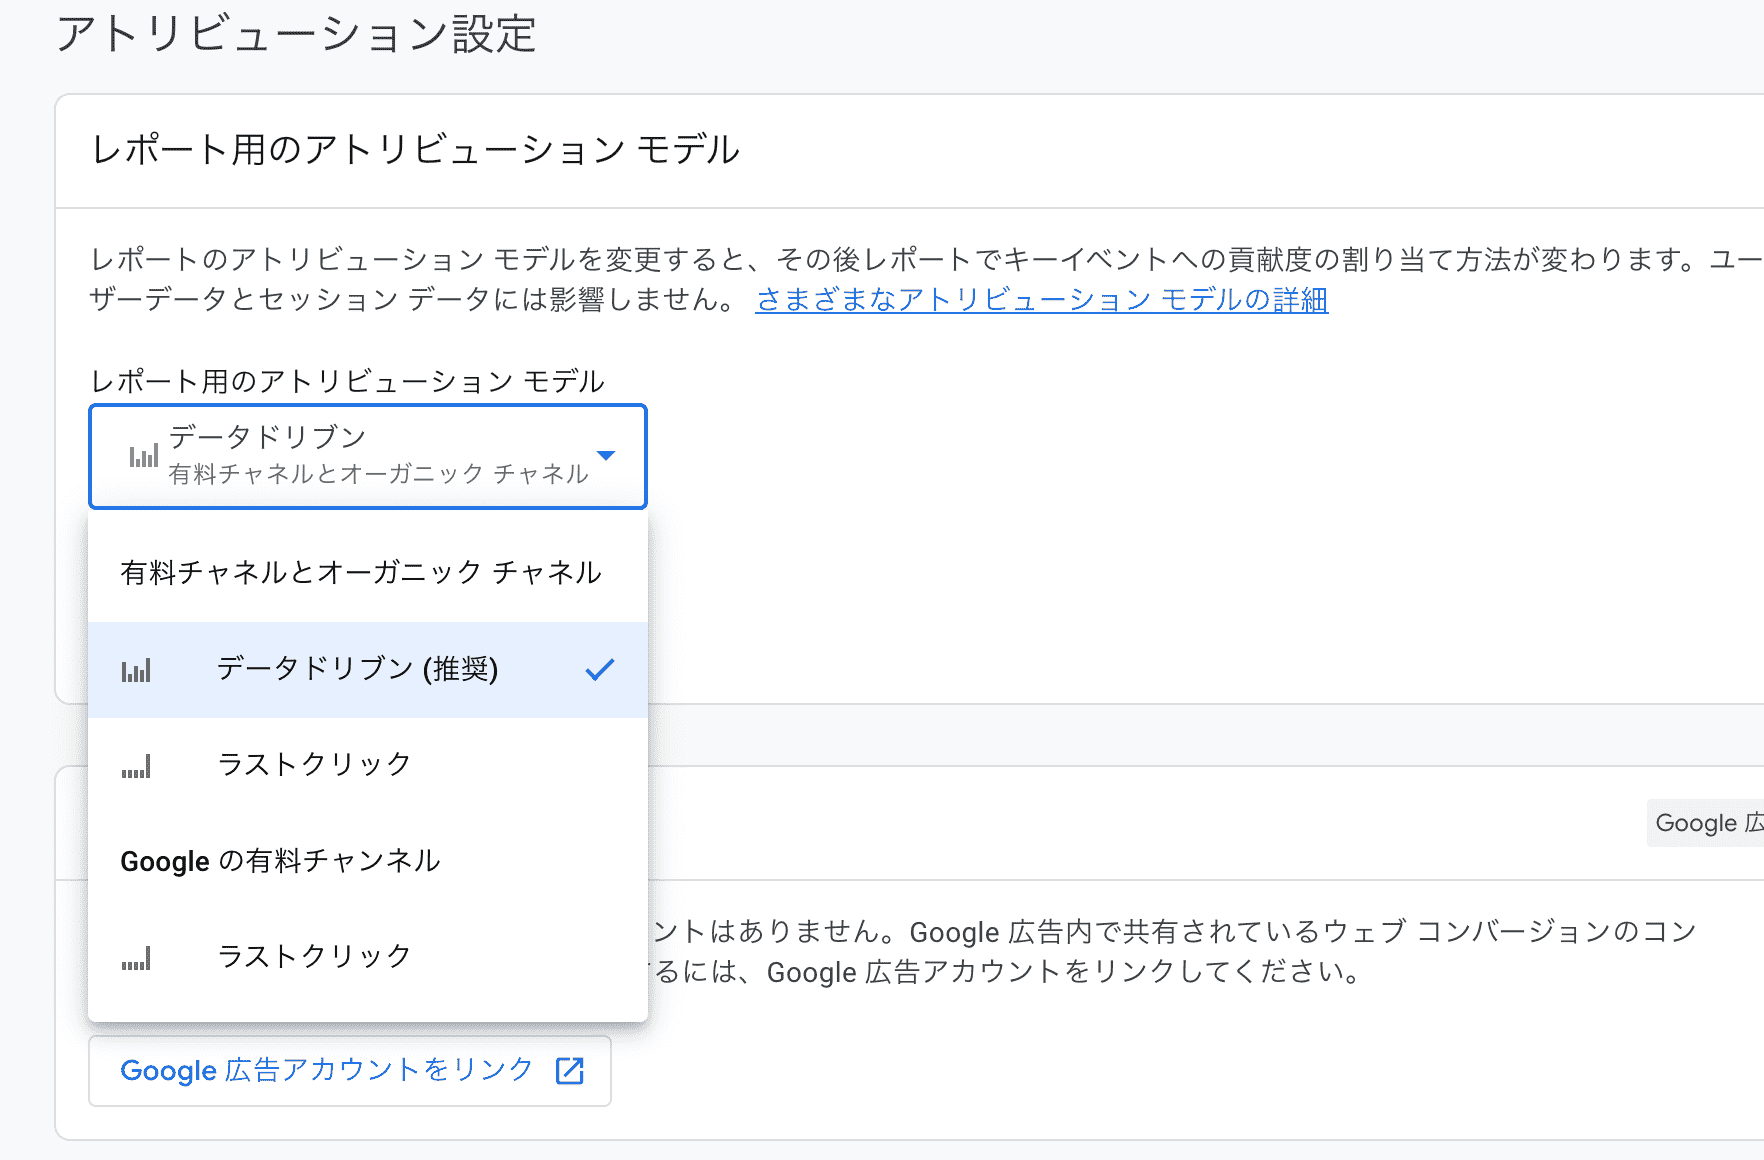Image resolution: width=1764 pixels, height=1160 pixels.
Task: Click the 有料チャネルとオーガニック チャネル subtitle inside selector
Action: pyautogui.click(x=378, y=474)
